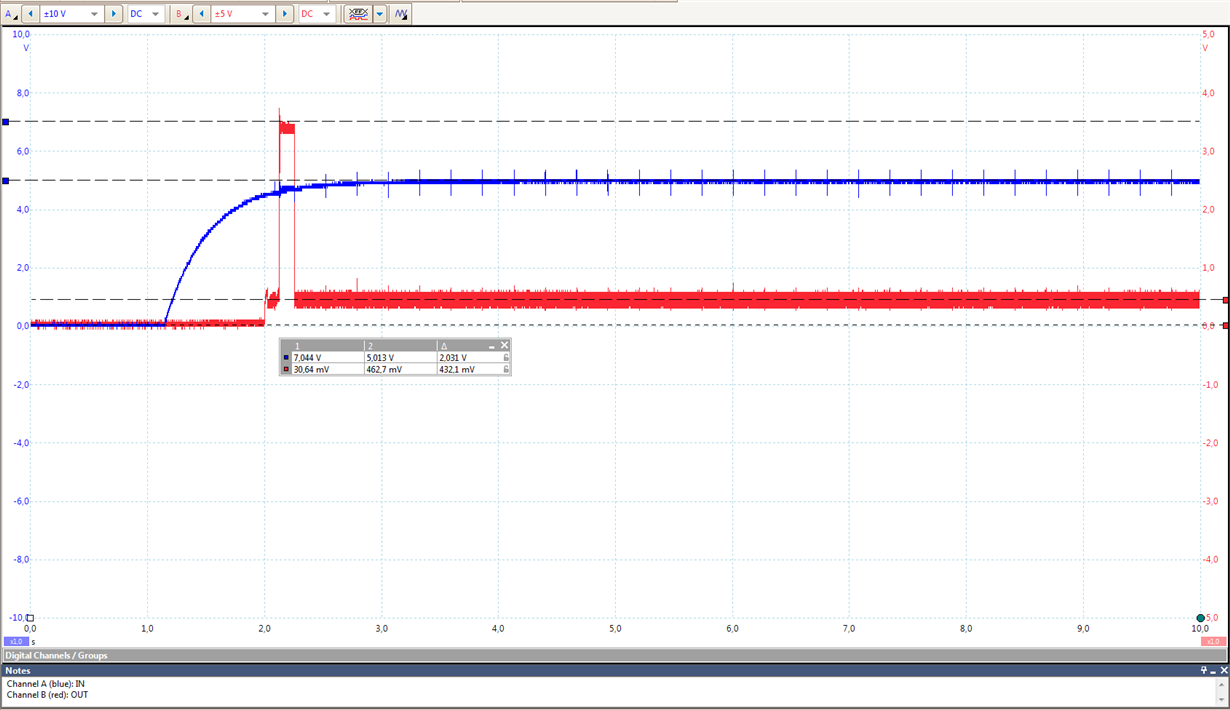Open the ±10 V range dropdown
This screenshot has width=1230, height=710.
[72, 14]
